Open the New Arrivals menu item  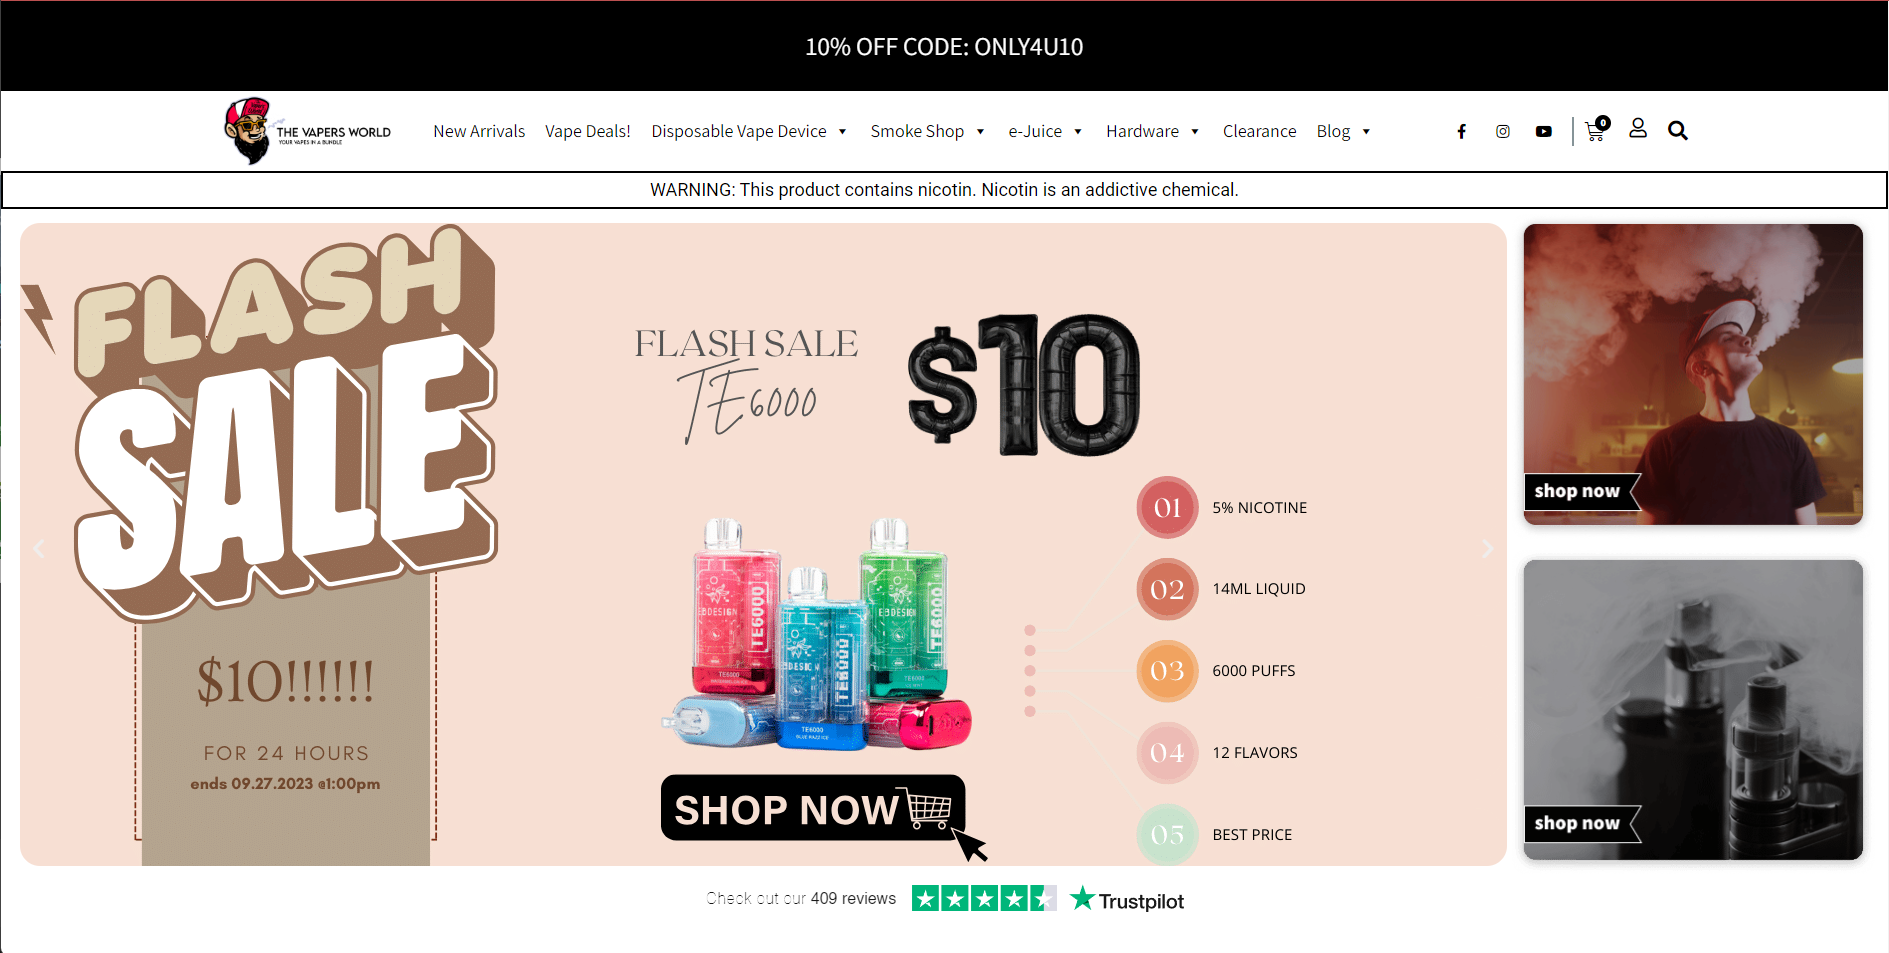(x=479, y=131)
